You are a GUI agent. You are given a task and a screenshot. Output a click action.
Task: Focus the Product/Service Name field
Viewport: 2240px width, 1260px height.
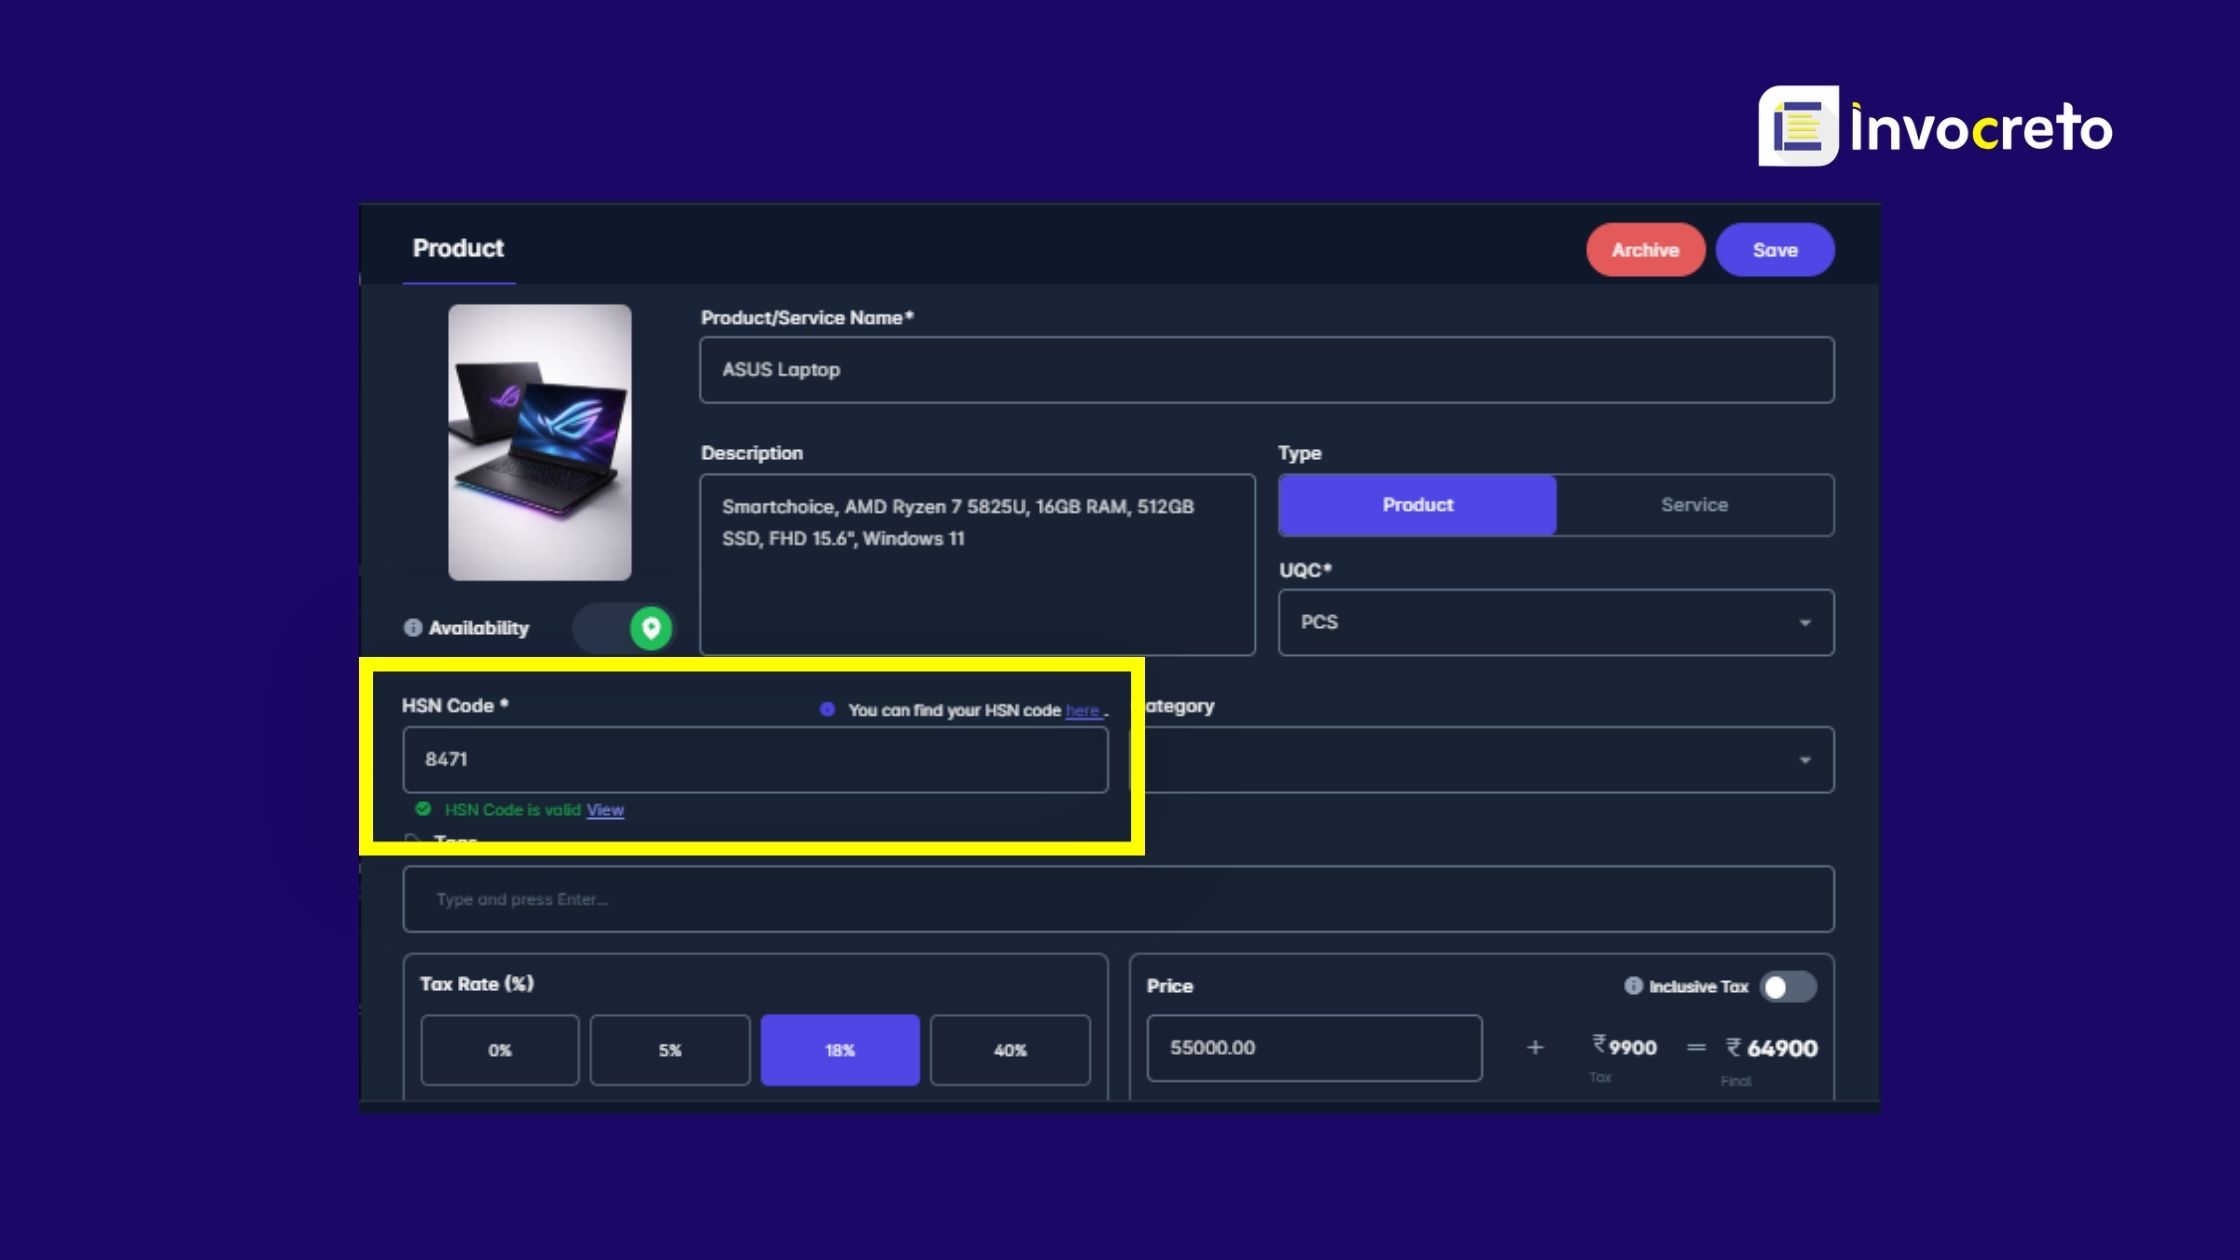coord(1267,370)
